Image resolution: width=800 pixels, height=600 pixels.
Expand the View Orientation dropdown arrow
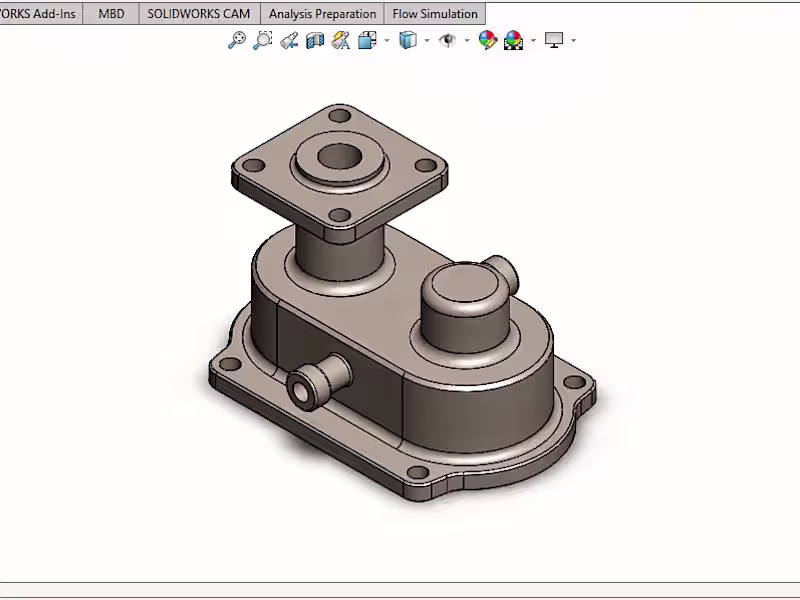383,40
